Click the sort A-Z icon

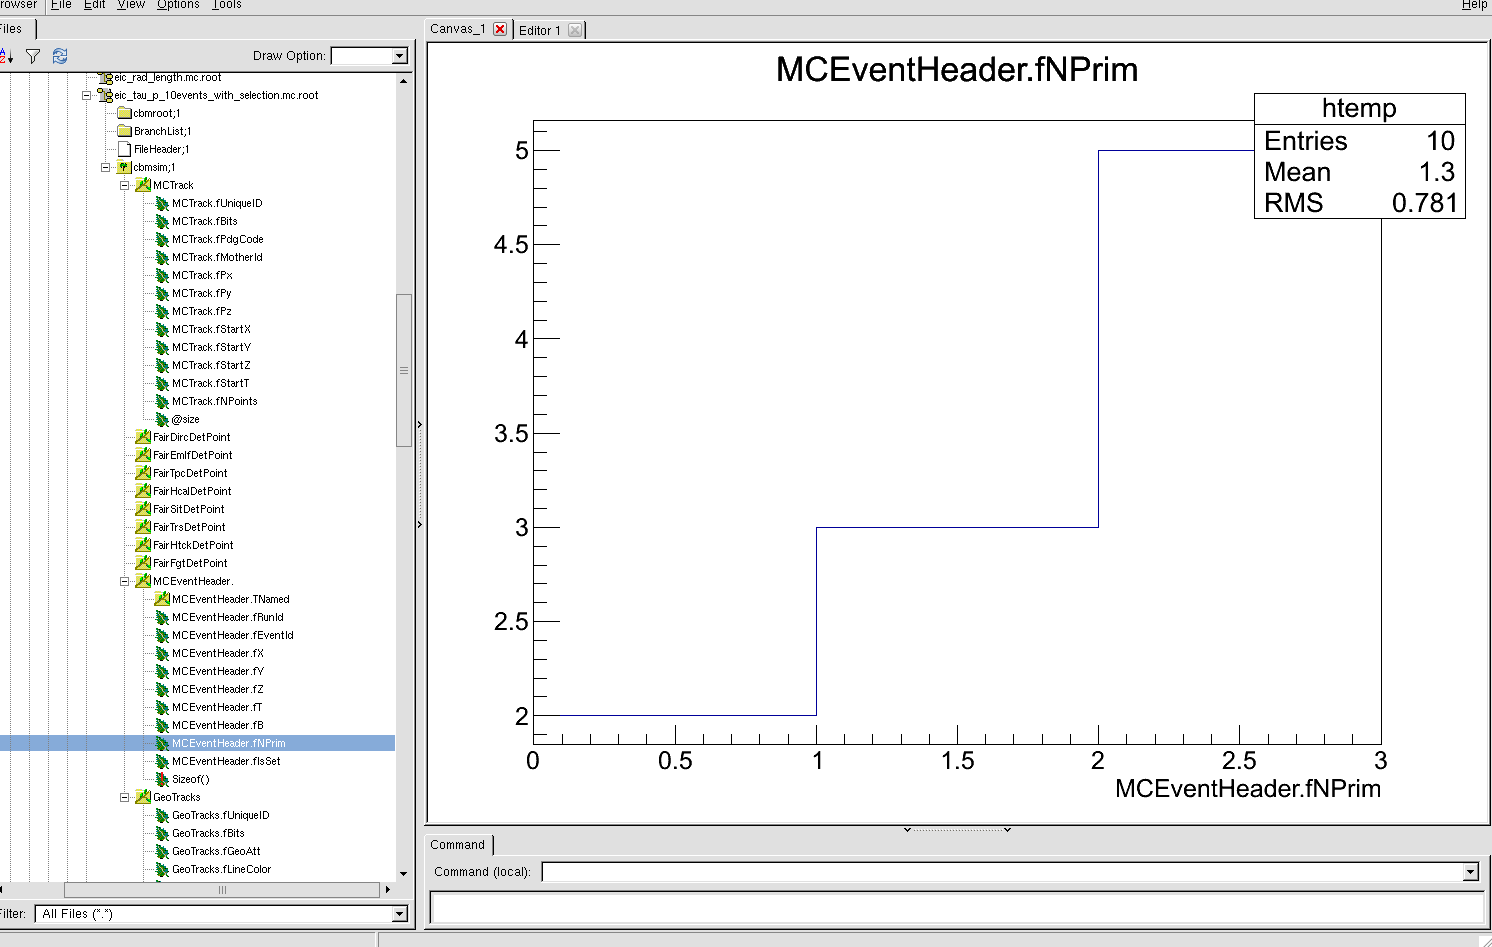point(6,56)
